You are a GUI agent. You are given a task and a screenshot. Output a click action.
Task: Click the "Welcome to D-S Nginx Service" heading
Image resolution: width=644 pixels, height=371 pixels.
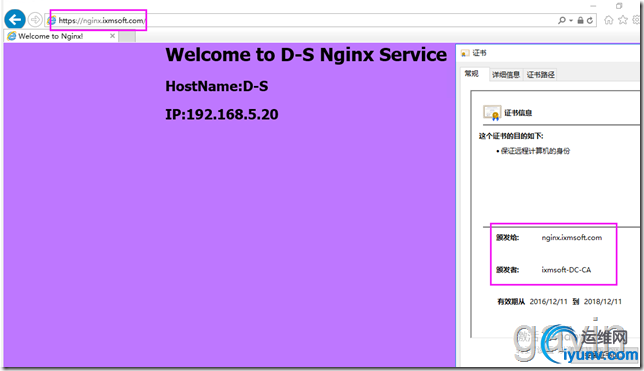(306, 55)
